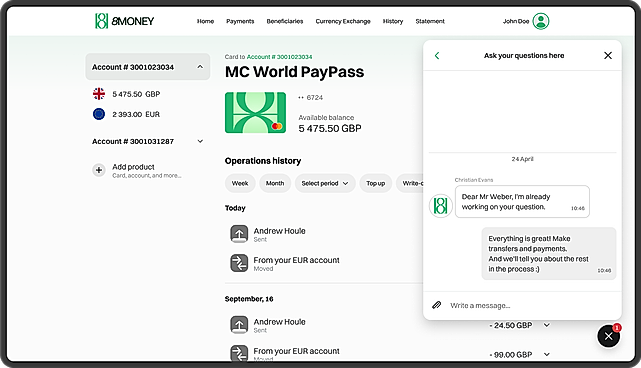Click the plus icon for Add product
The width and height of the screenshot is (641, 368).
pyautogui.click(x=99, y=170)
